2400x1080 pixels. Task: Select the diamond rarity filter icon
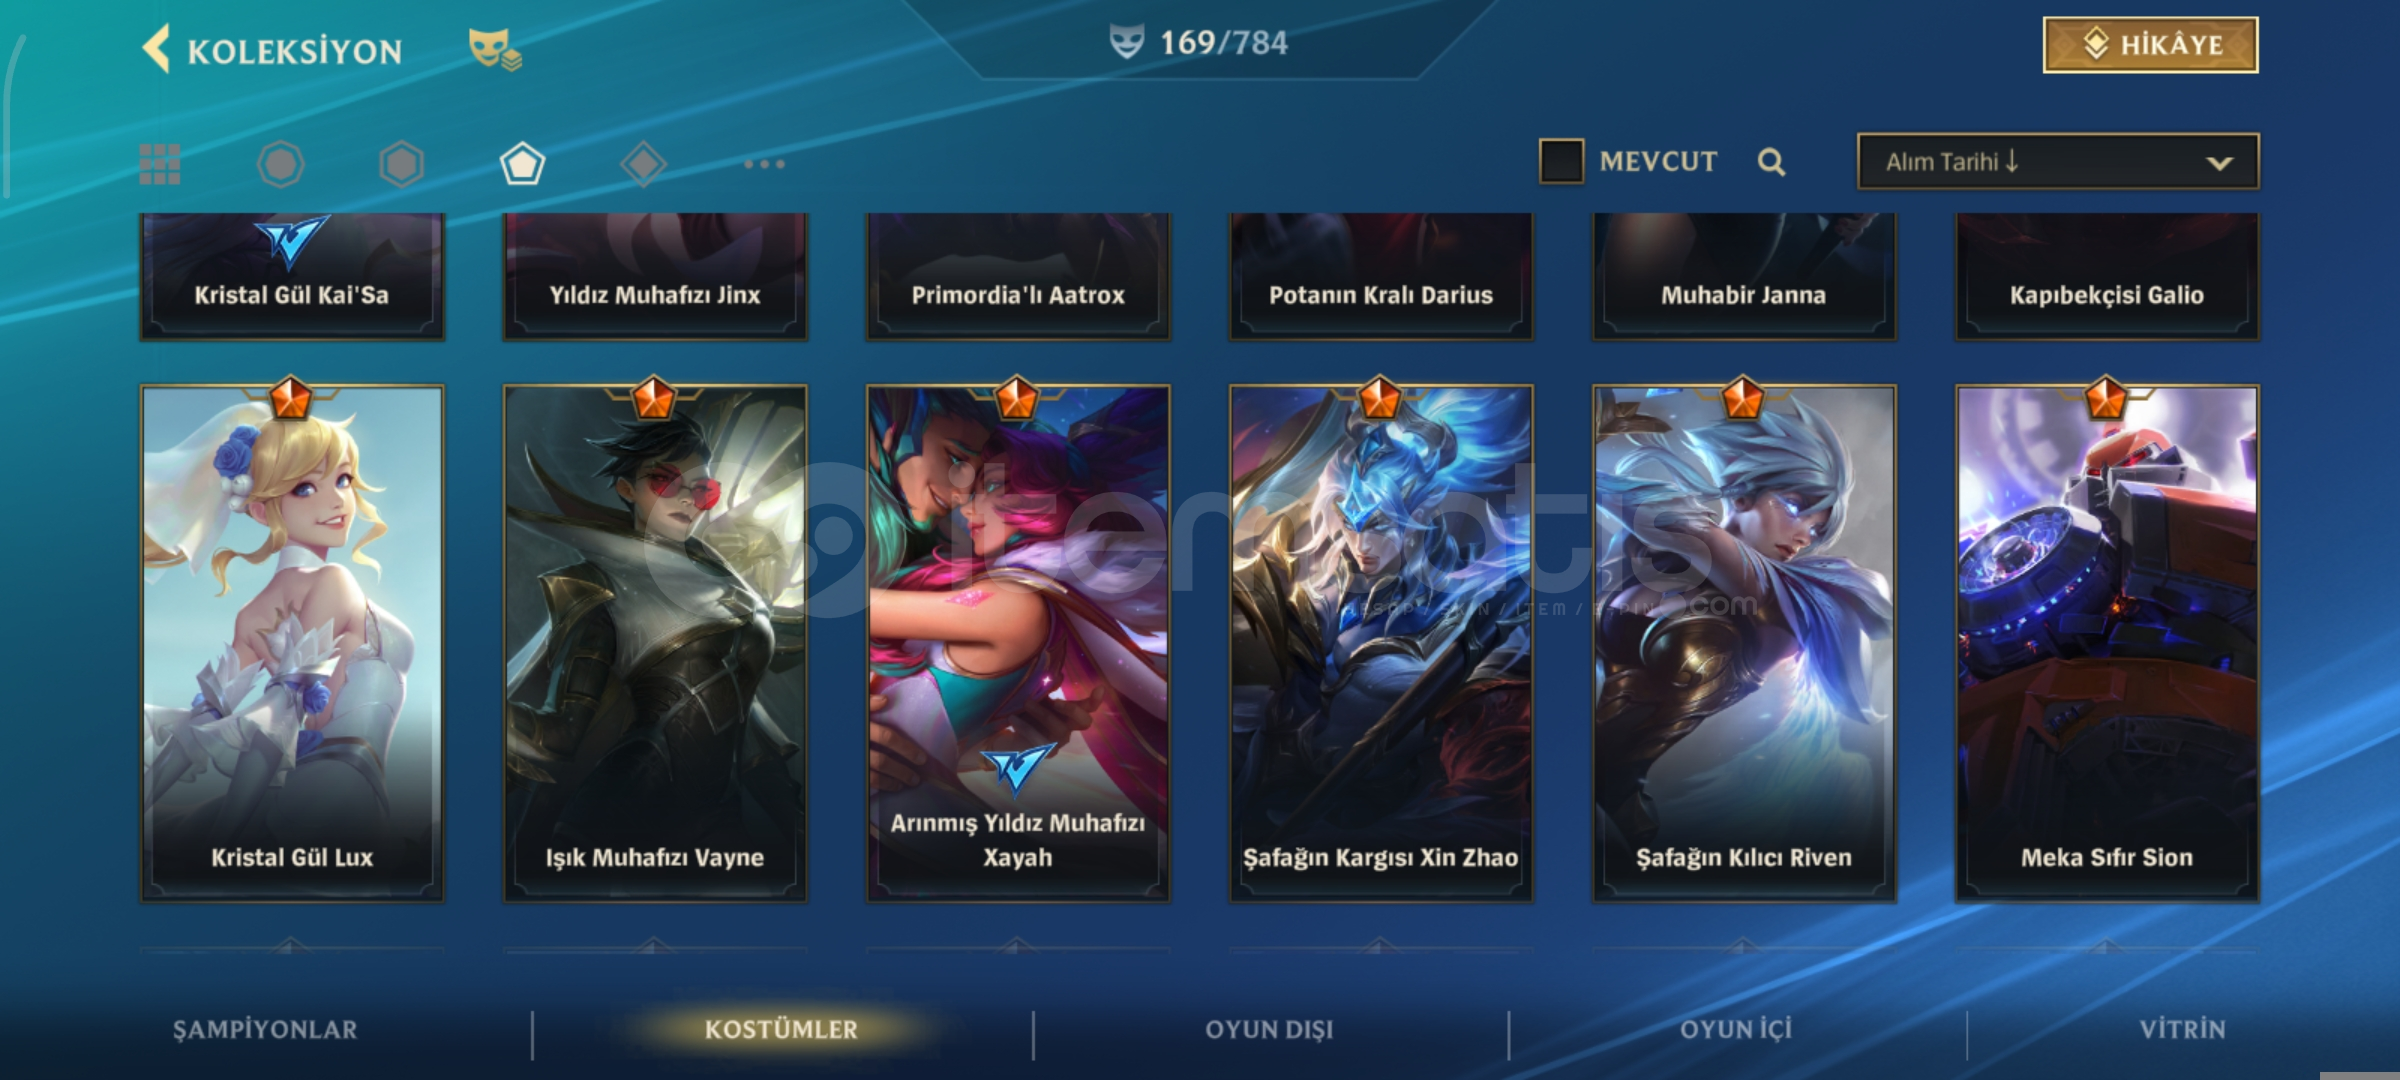643,164
